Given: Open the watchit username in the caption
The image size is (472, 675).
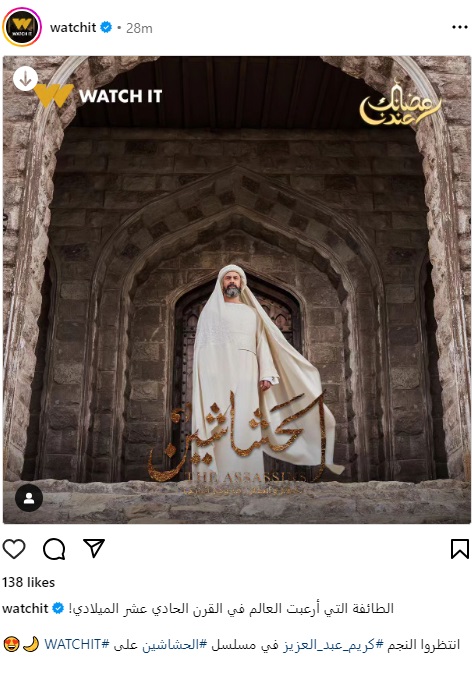Looking at the screenshot, I should (25, 608).
